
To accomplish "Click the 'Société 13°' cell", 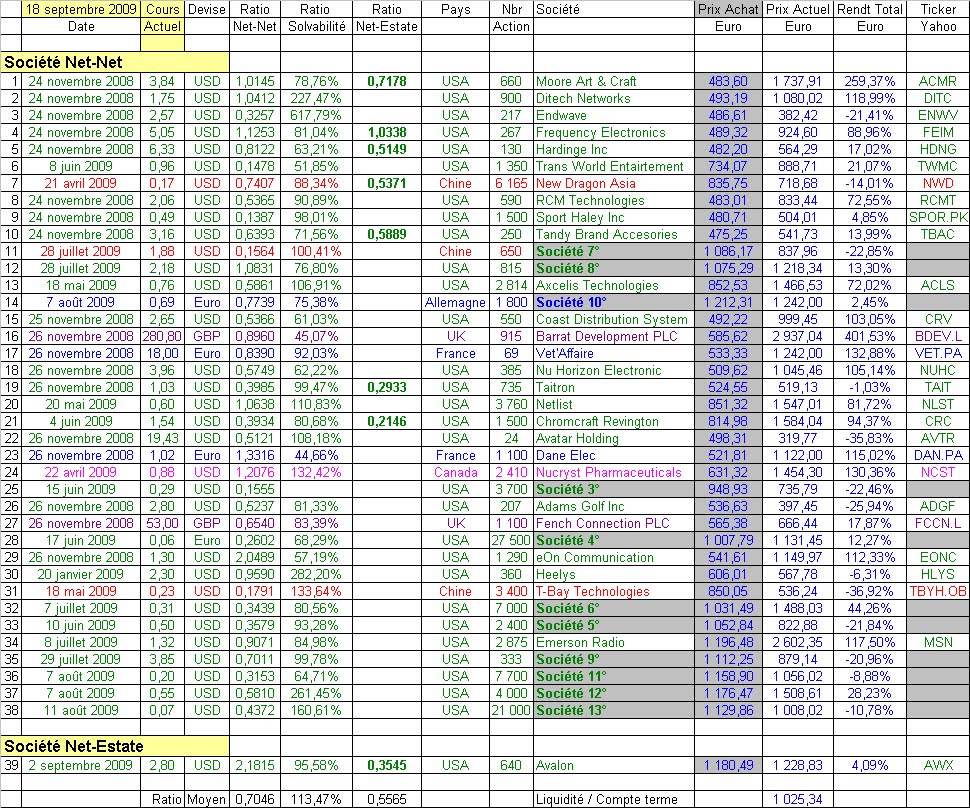I will point(614,710).
